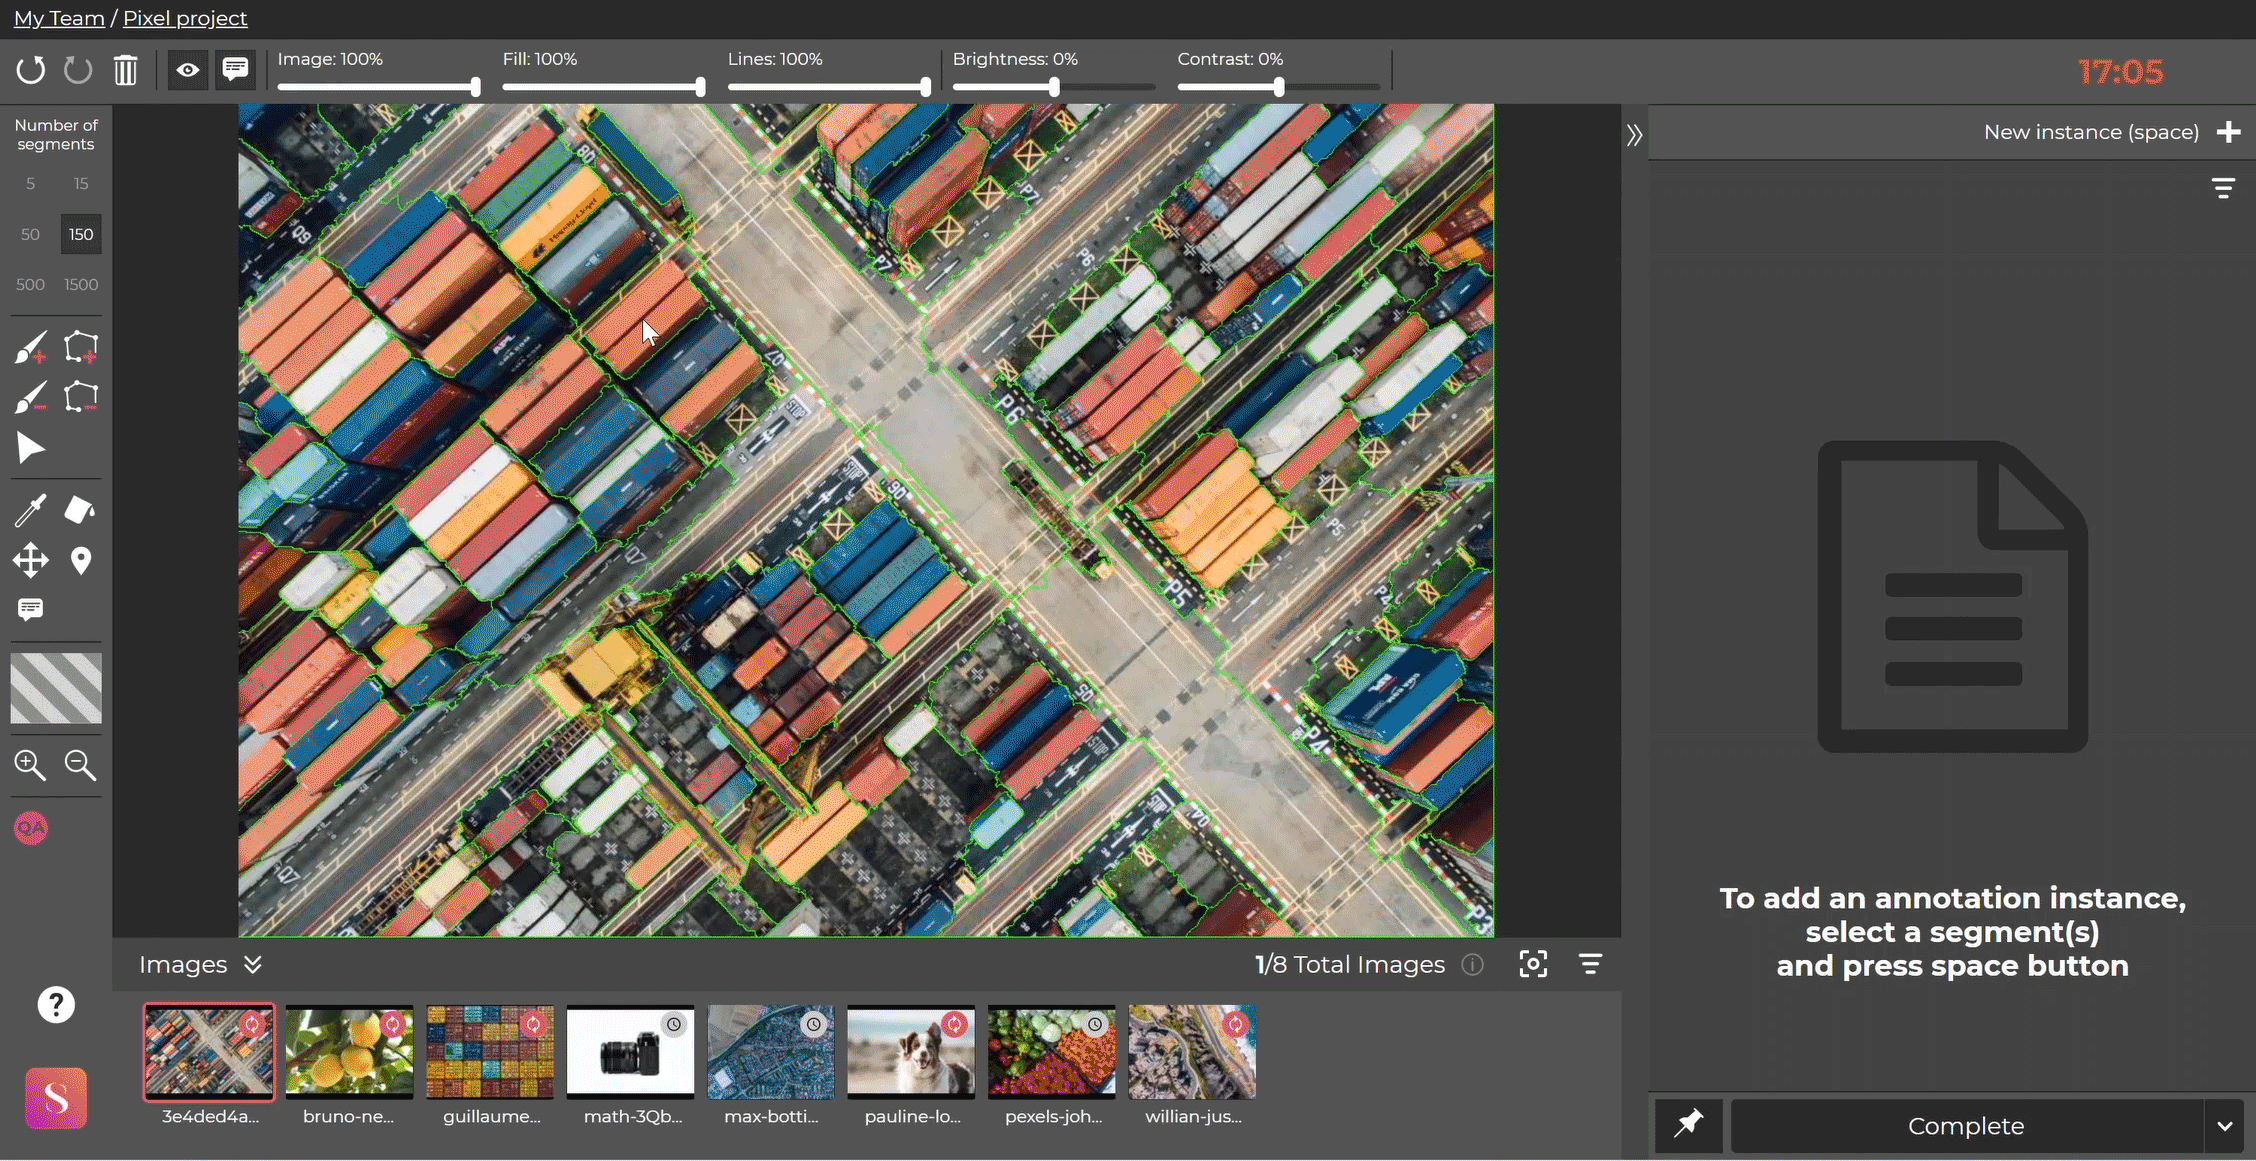Open My Team breadcrumb link
Screen dimensions: 2256x1161
point(59,18)
